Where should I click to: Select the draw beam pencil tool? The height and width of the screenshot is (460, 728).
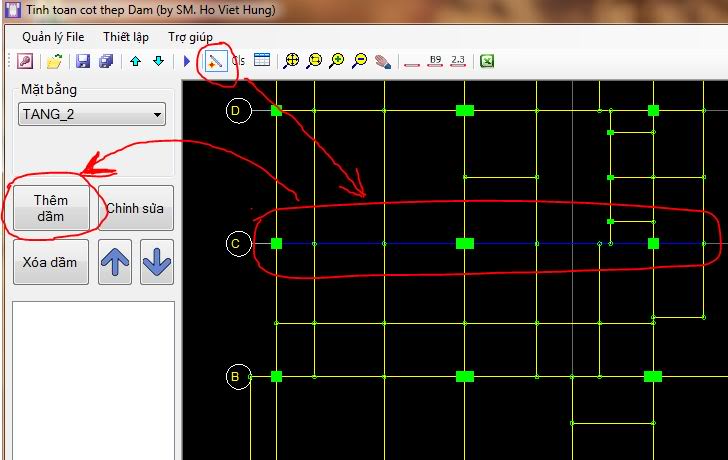tap(215, 61)
